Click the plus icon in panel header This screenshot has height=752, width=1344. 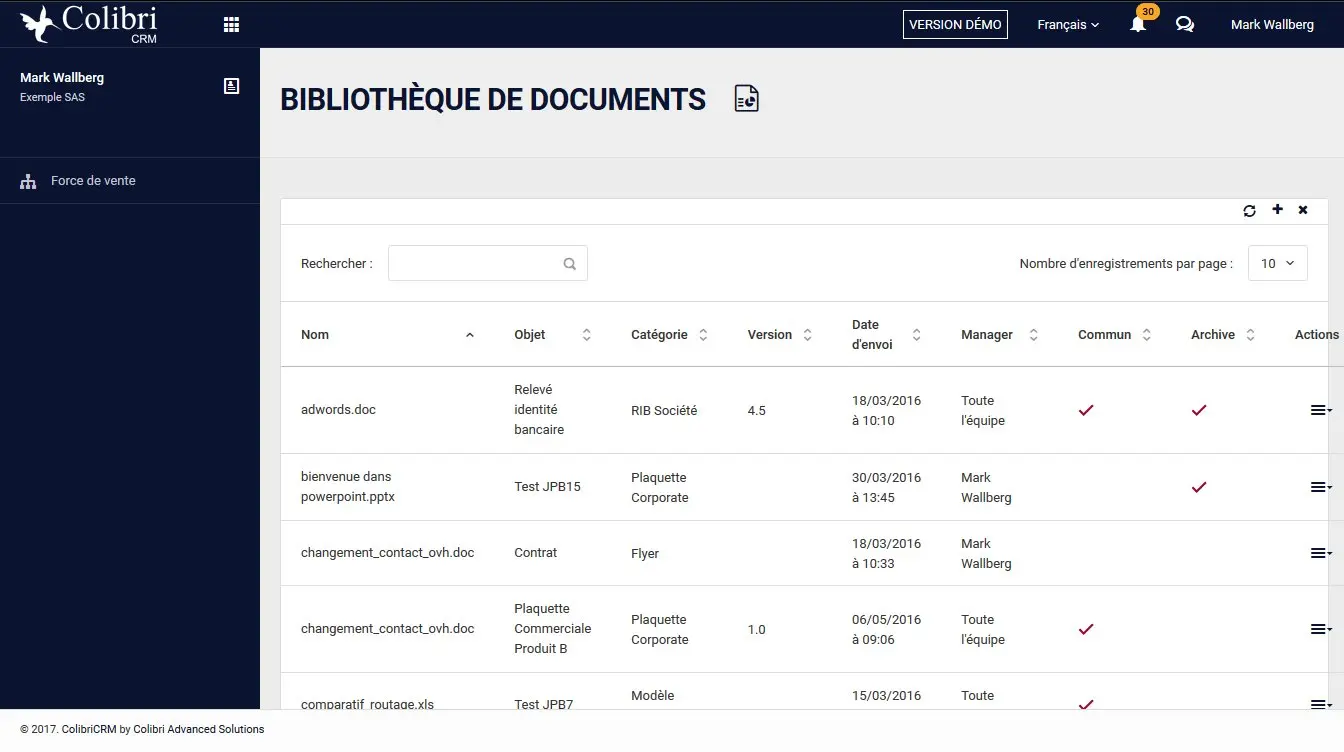[1277, 210]
